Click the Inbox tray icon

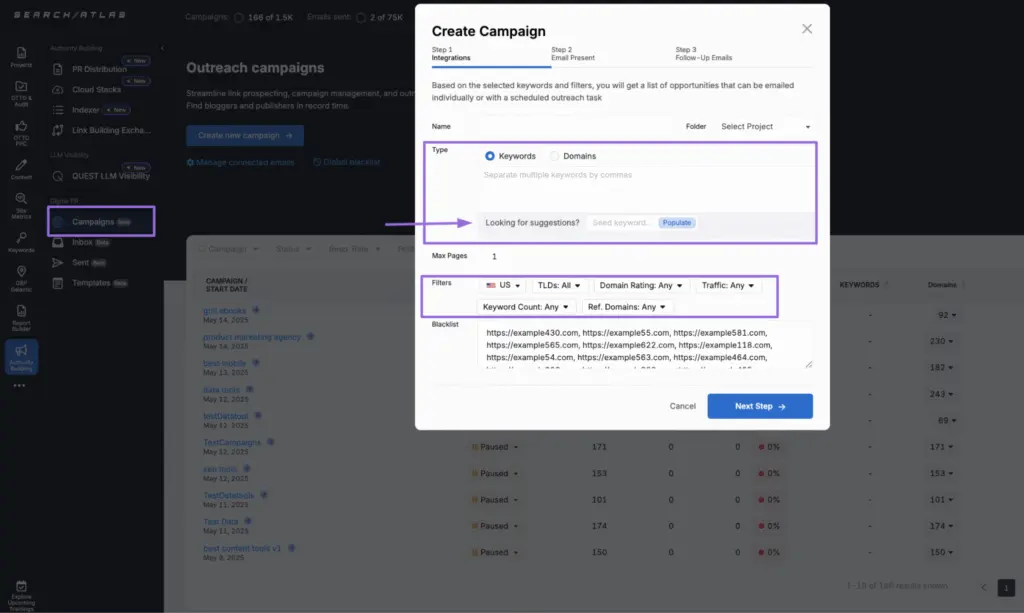tap(57, 242)
